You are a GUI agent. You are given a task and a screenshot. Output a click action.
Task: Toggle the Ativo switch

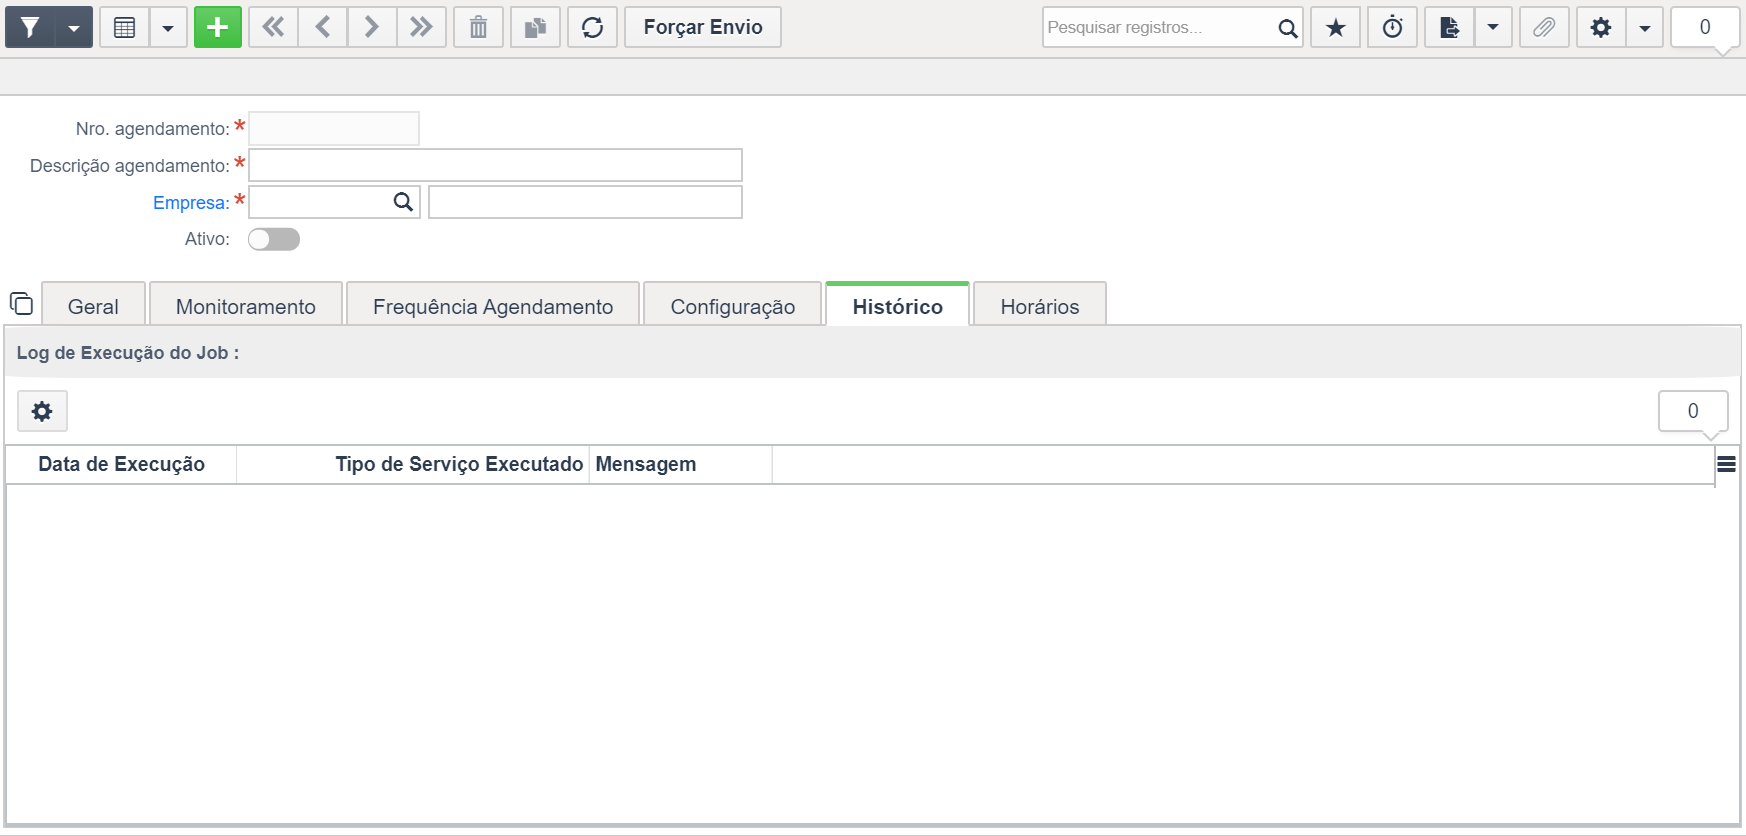click(274, 239)
